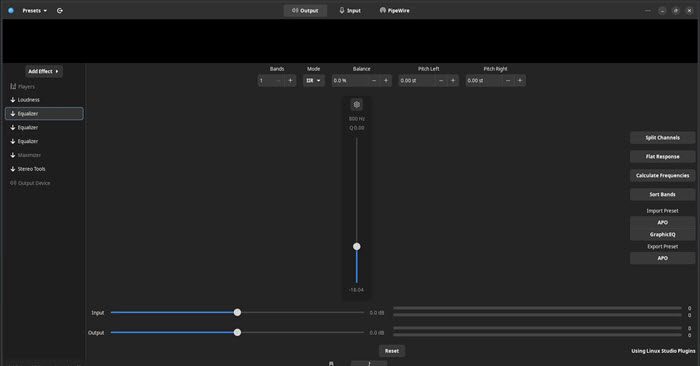The width and height of the screenshot is (700, 366).
Task: Increase Bands count with plus button
Action: [290, 80]
